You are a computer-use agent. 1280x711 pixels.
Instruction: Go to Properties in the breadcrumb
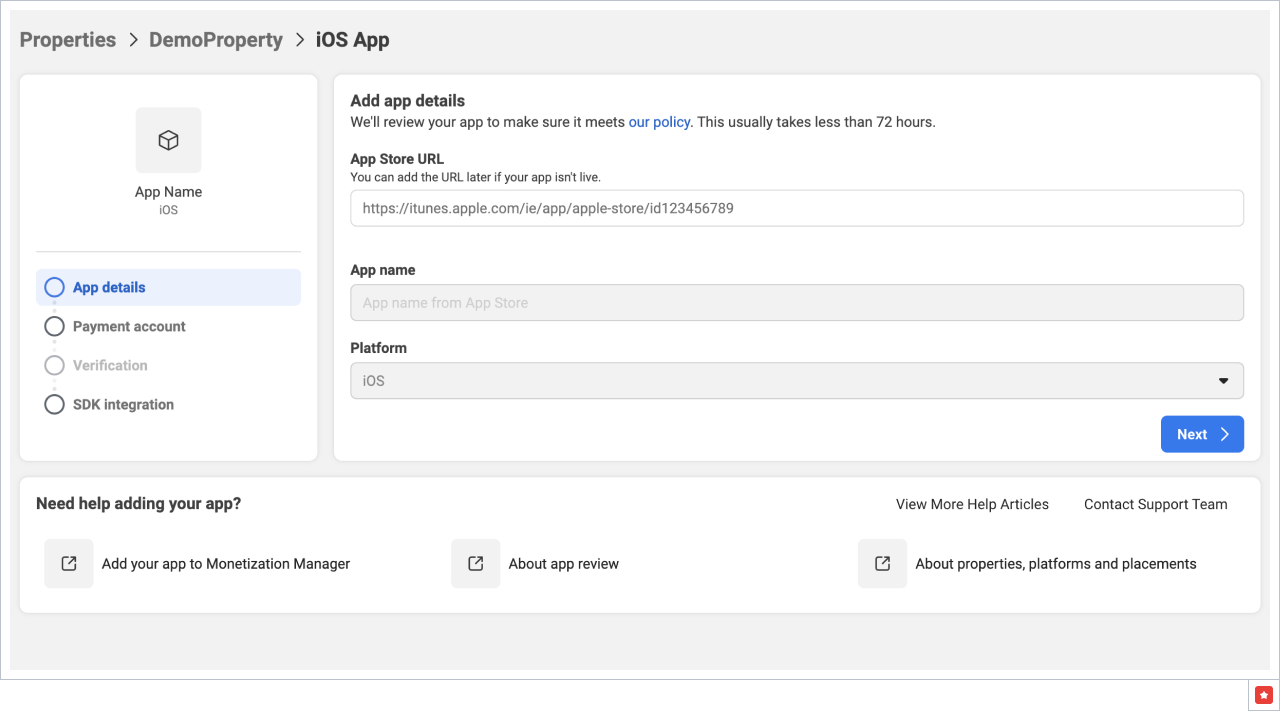68,40
